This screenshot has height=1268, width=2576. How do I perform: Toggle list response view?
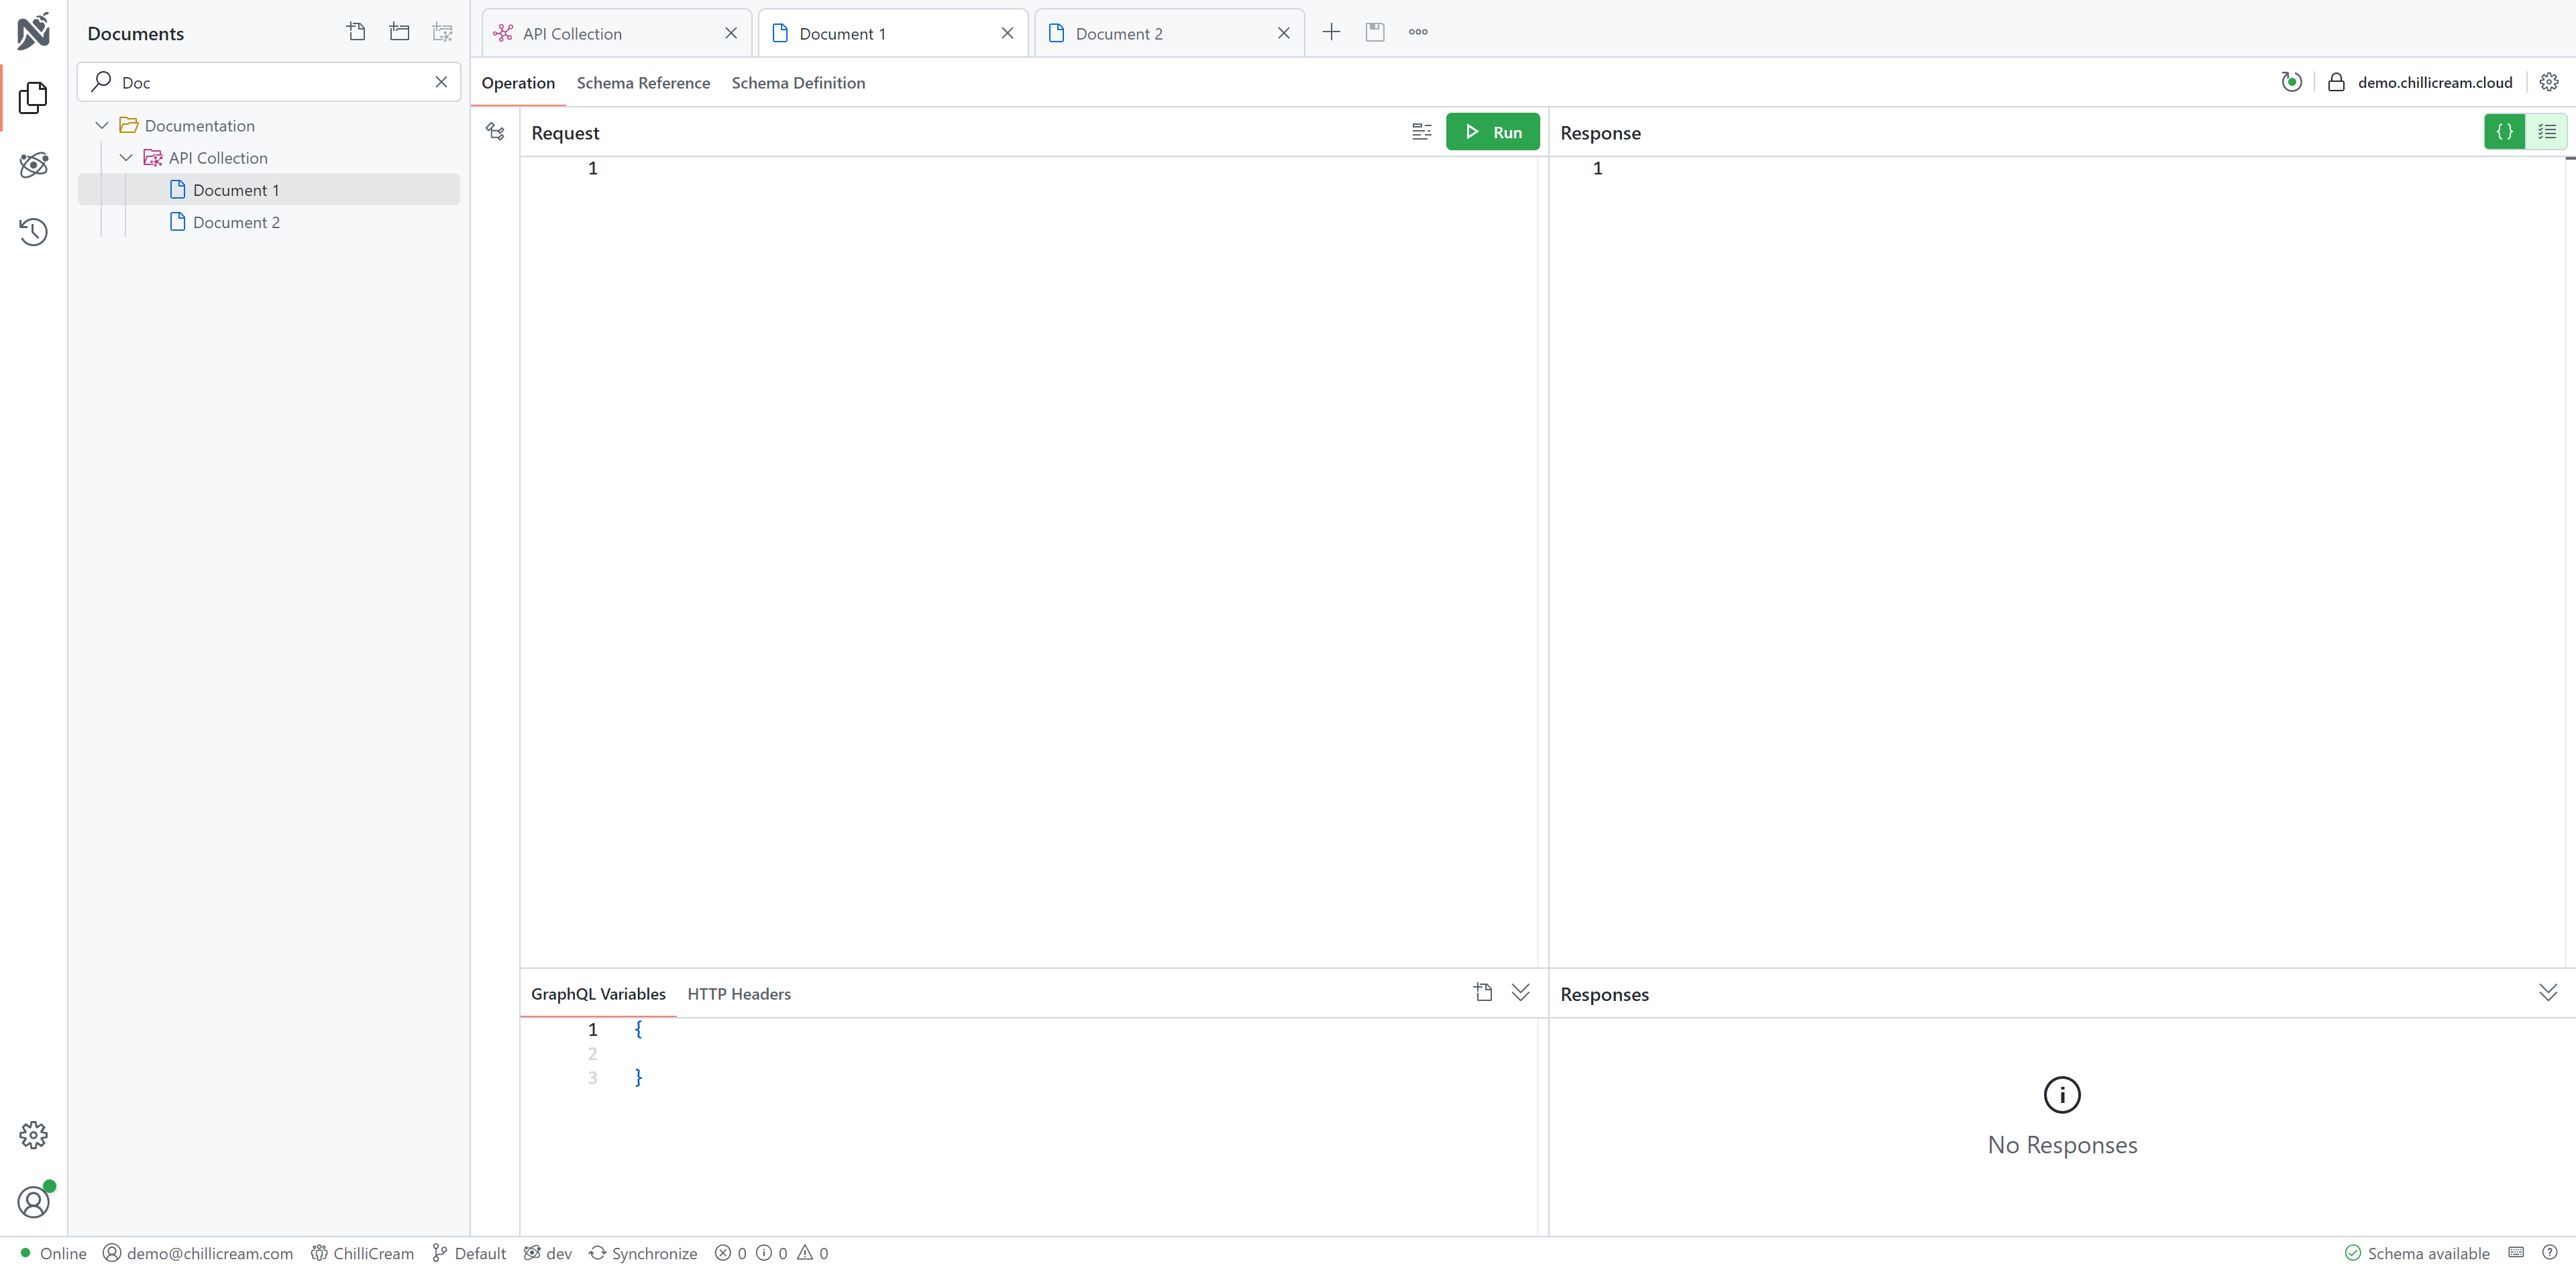pyautogui.click(x=2546, y=132)
